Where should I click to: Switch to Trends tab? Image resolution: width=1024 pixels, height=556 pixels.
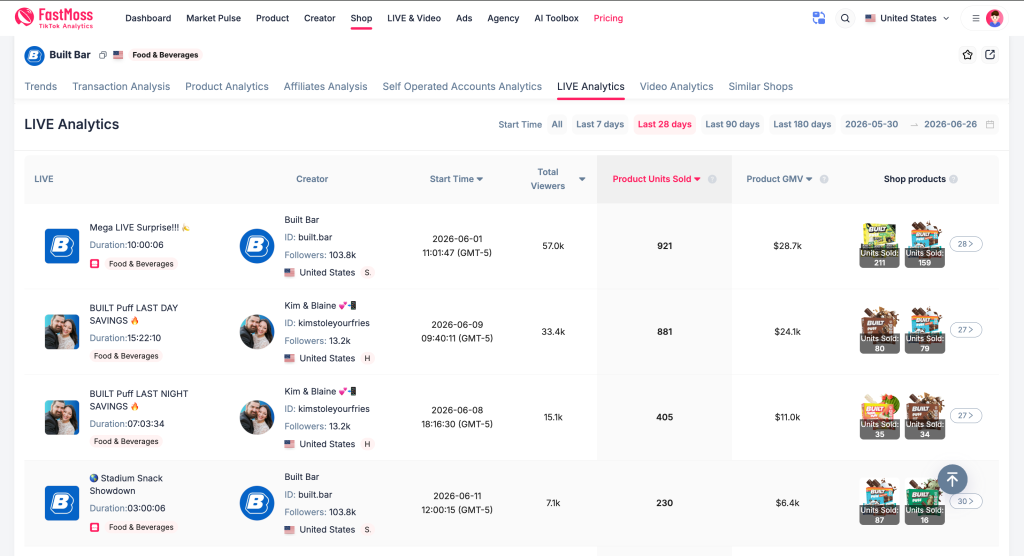coord(40,86)
